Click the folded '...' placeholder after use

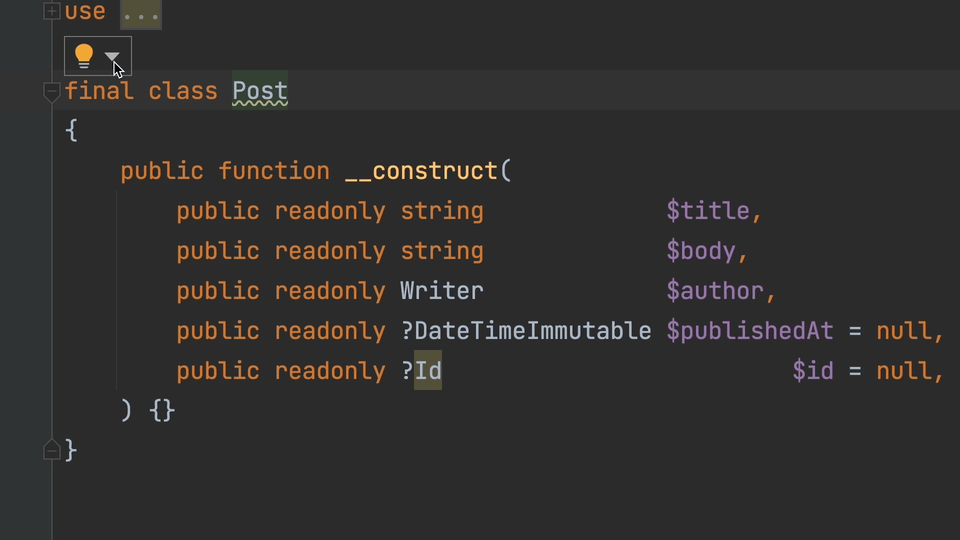tap(141, 13)
